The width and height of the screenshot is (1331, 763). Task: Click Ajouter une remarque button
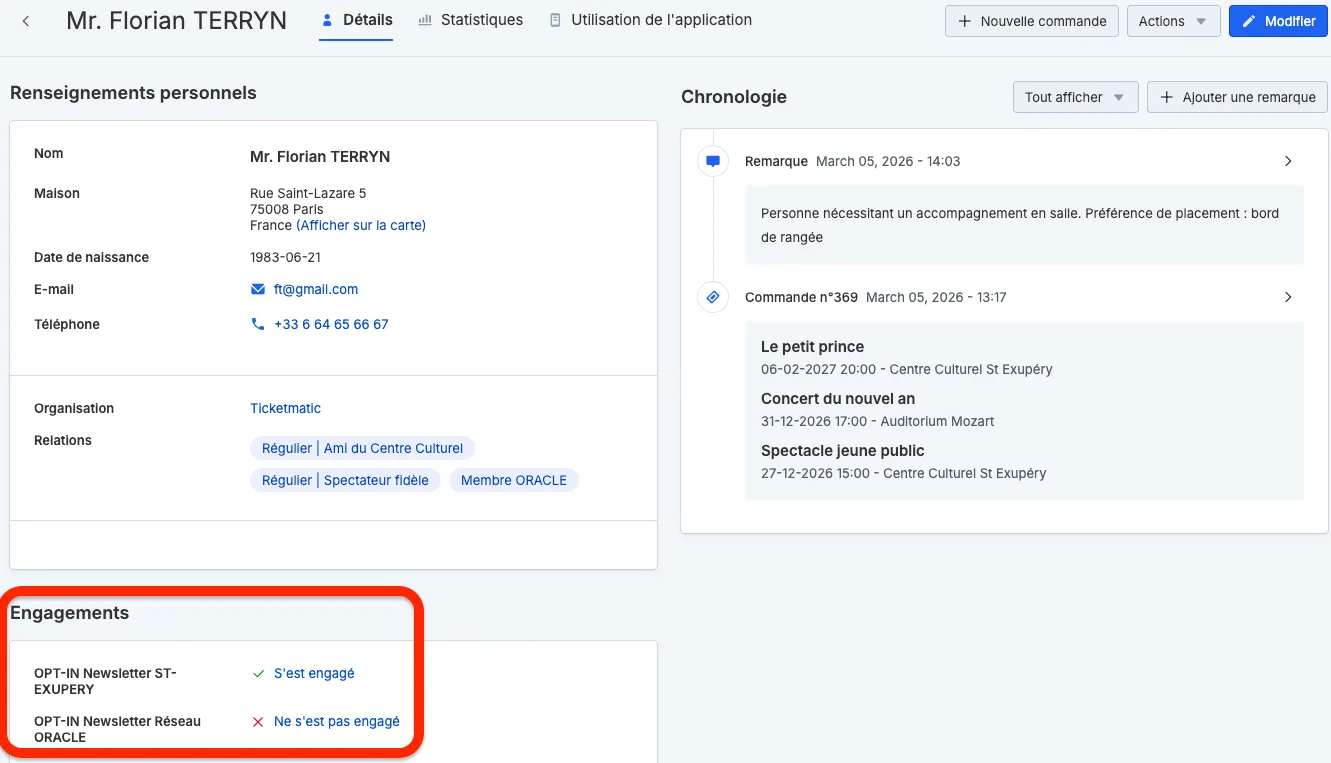tap(1237, 97)
